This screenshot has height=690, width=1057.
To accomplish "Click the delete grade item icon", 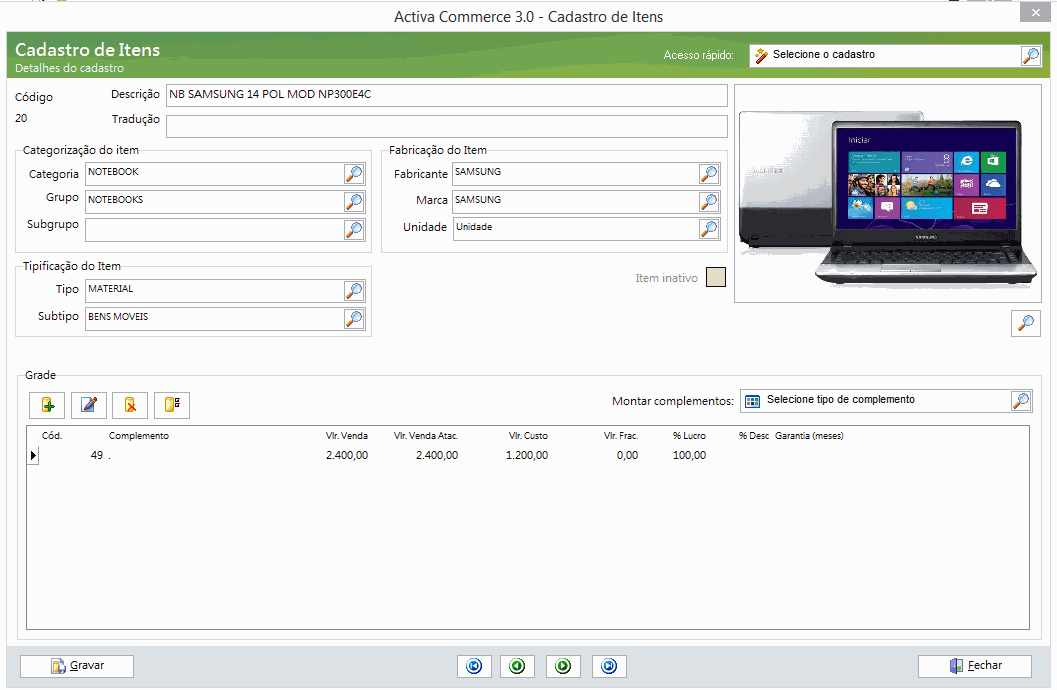I will (x=130, y=405).
